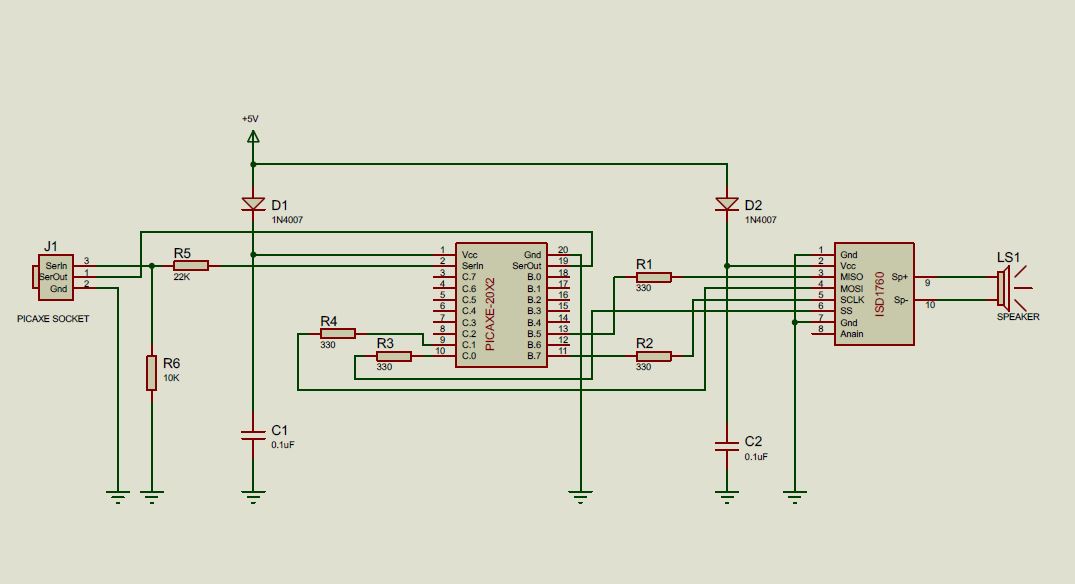Screen dimensions: 1075x584
Task: Click the Sp- pin label on ISD1760
Action: point(901,300)
